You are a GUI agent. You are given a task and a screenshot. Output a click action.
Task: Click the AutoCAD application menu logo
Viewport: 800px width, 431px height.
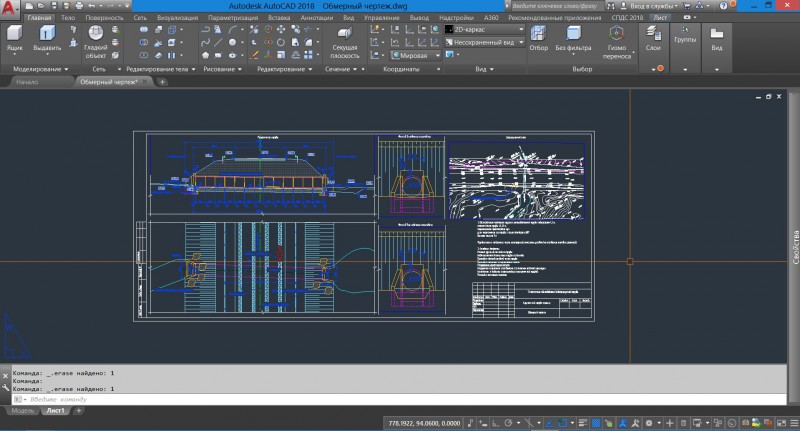click(10, 7)
